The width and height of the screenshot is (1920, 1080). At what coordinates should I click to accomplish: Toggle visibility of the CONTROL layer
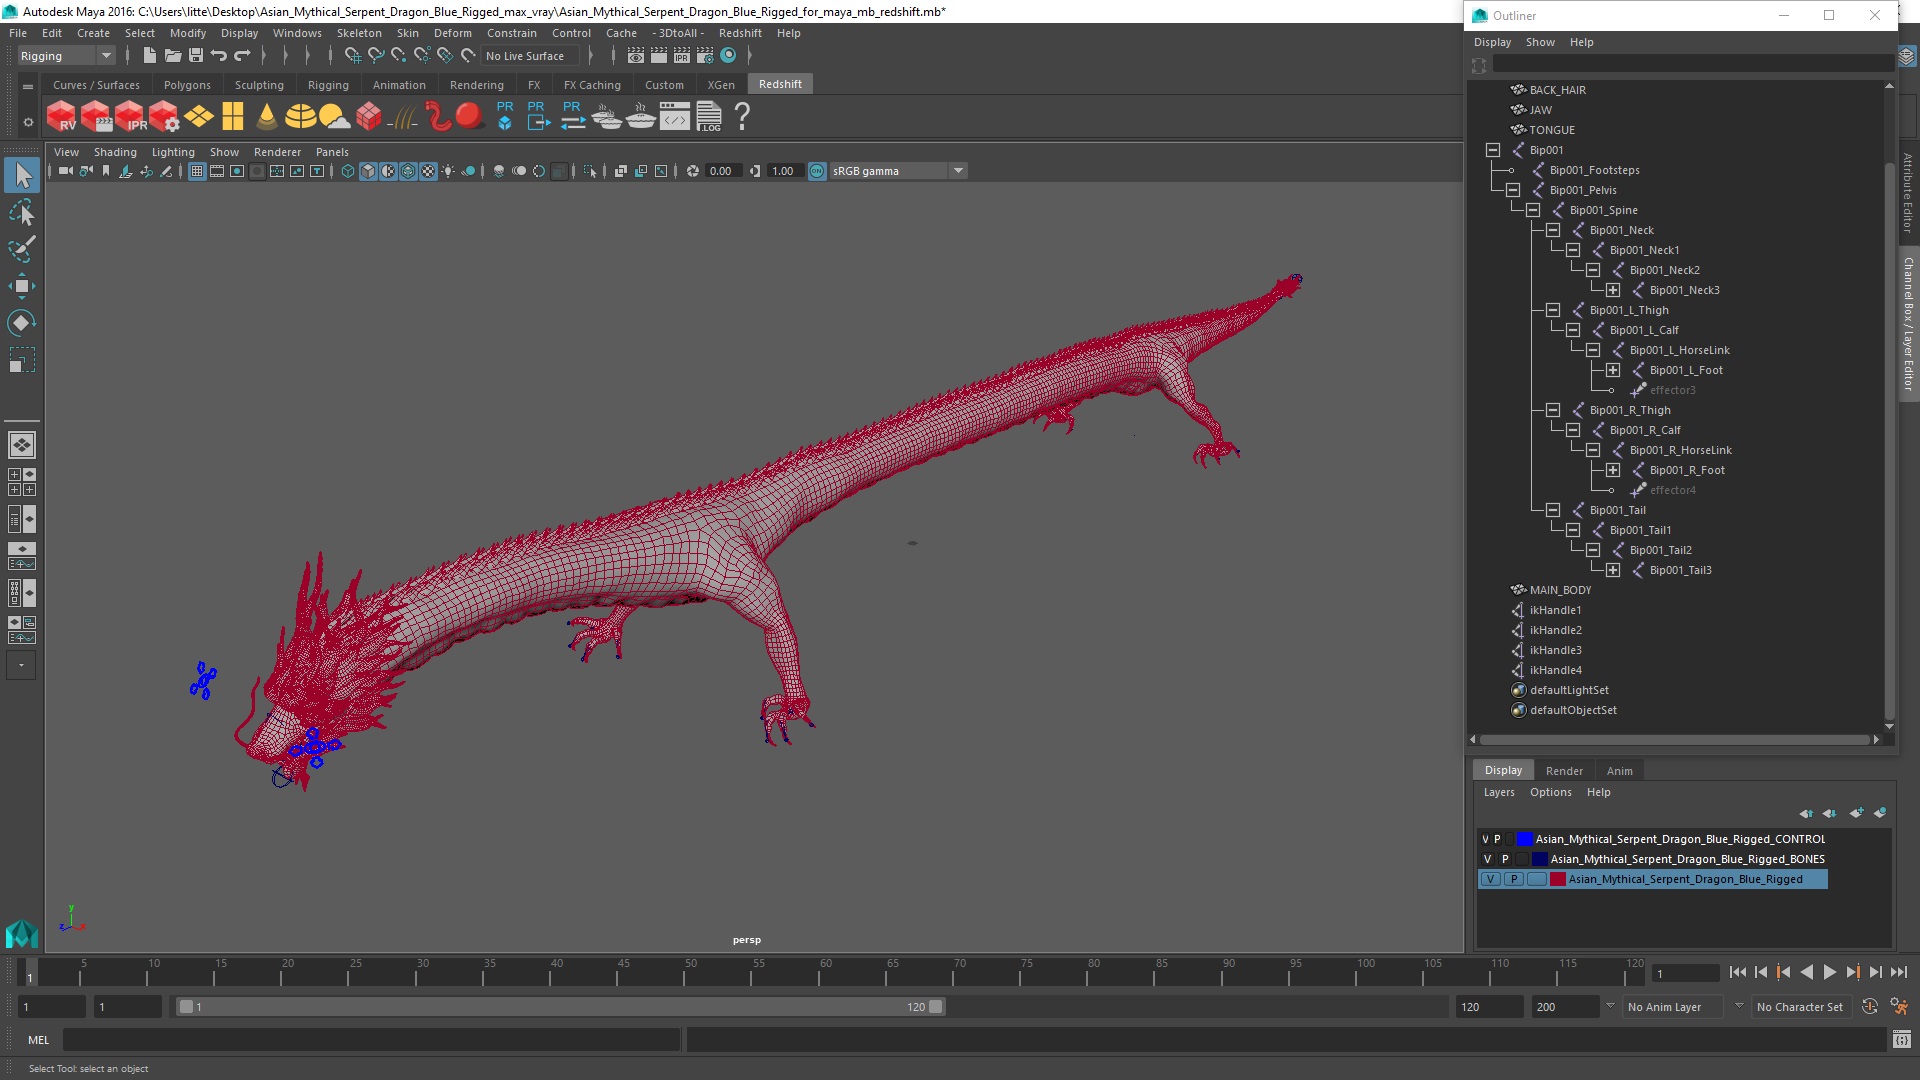click(x=1485, y=840)
